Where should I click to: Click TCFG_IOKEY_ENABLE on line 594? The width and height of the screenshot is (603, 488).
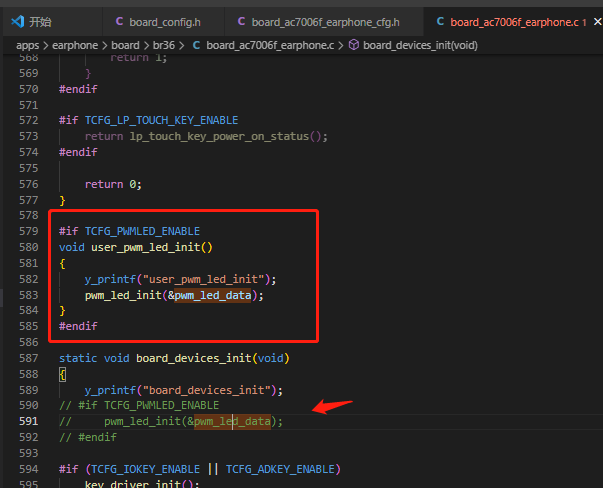click(145, 470)
